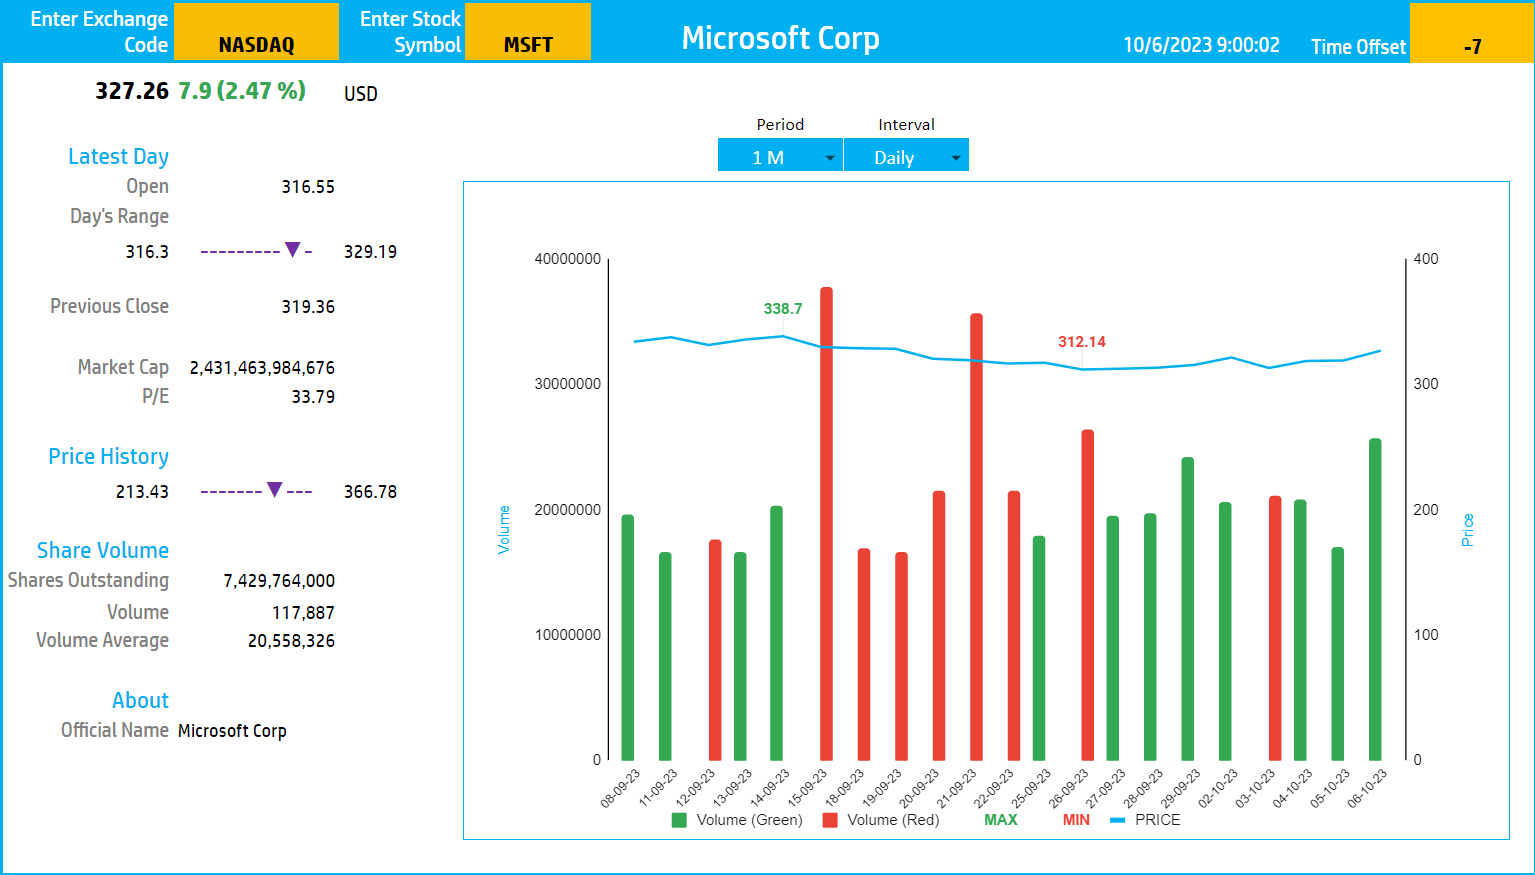Click the Microsoft Corp title header

tap(781, 38)
